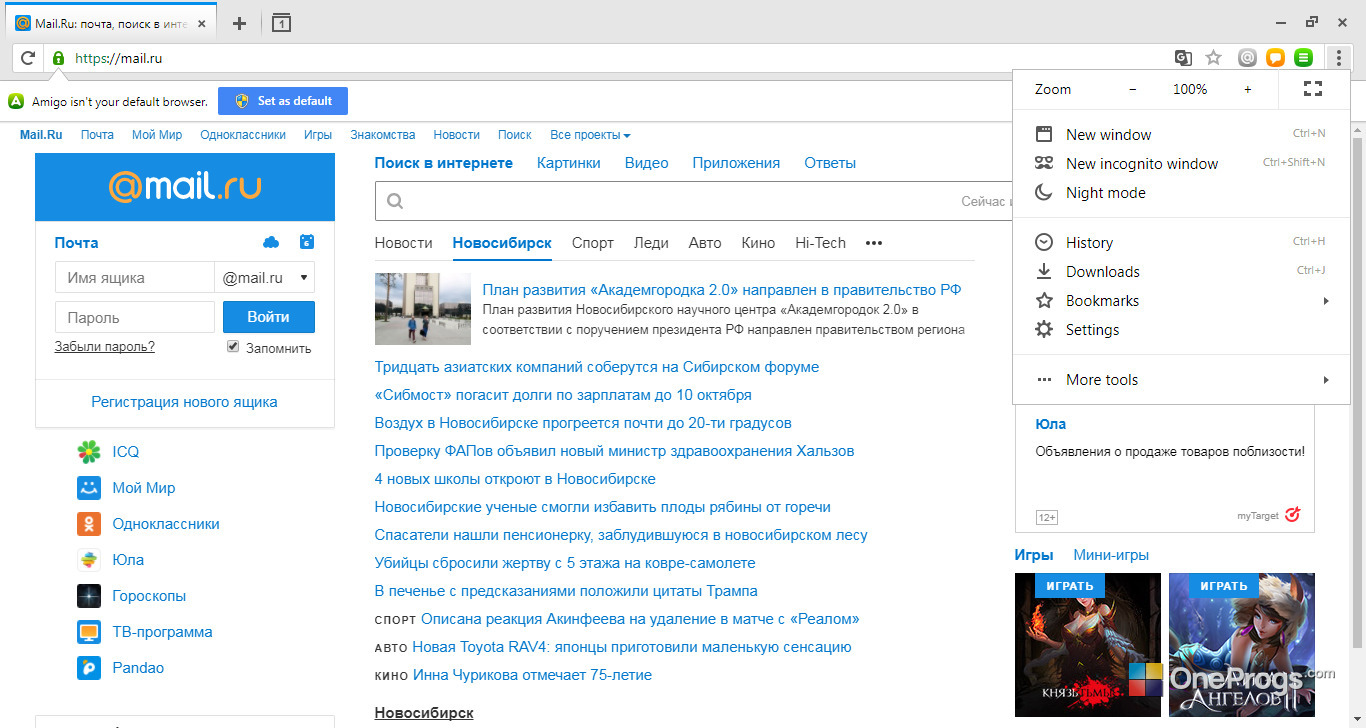Open the translate page icon in address bar
Viewport: 1366px width, 728px height.
click(x=1184, y=58)
